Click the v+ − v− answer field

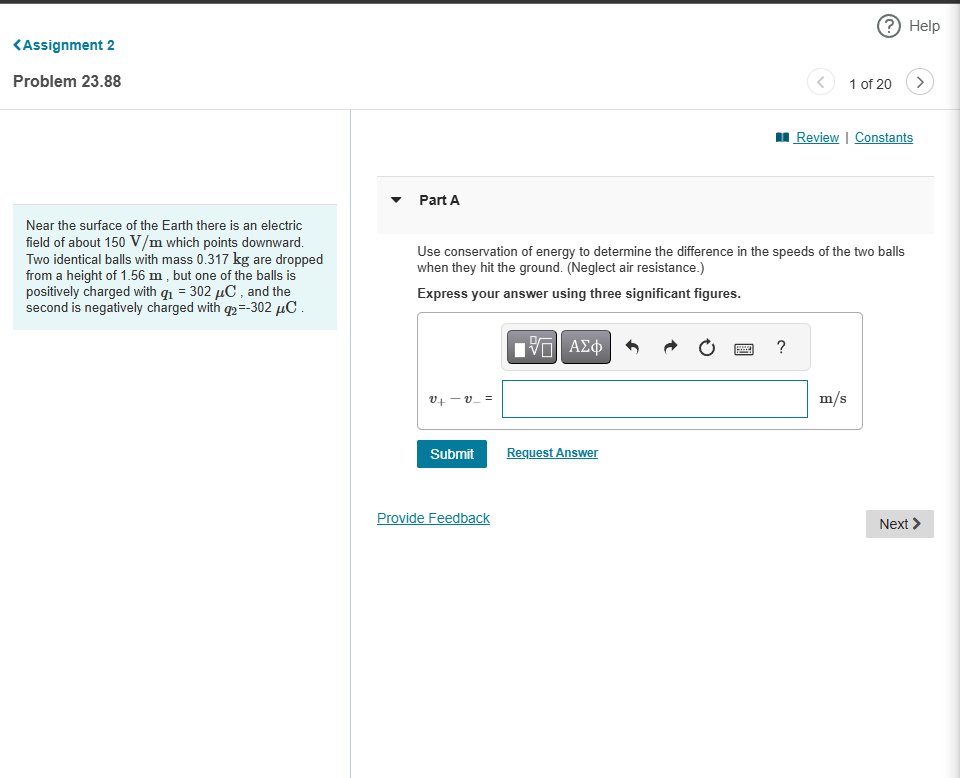pos(654,399)
